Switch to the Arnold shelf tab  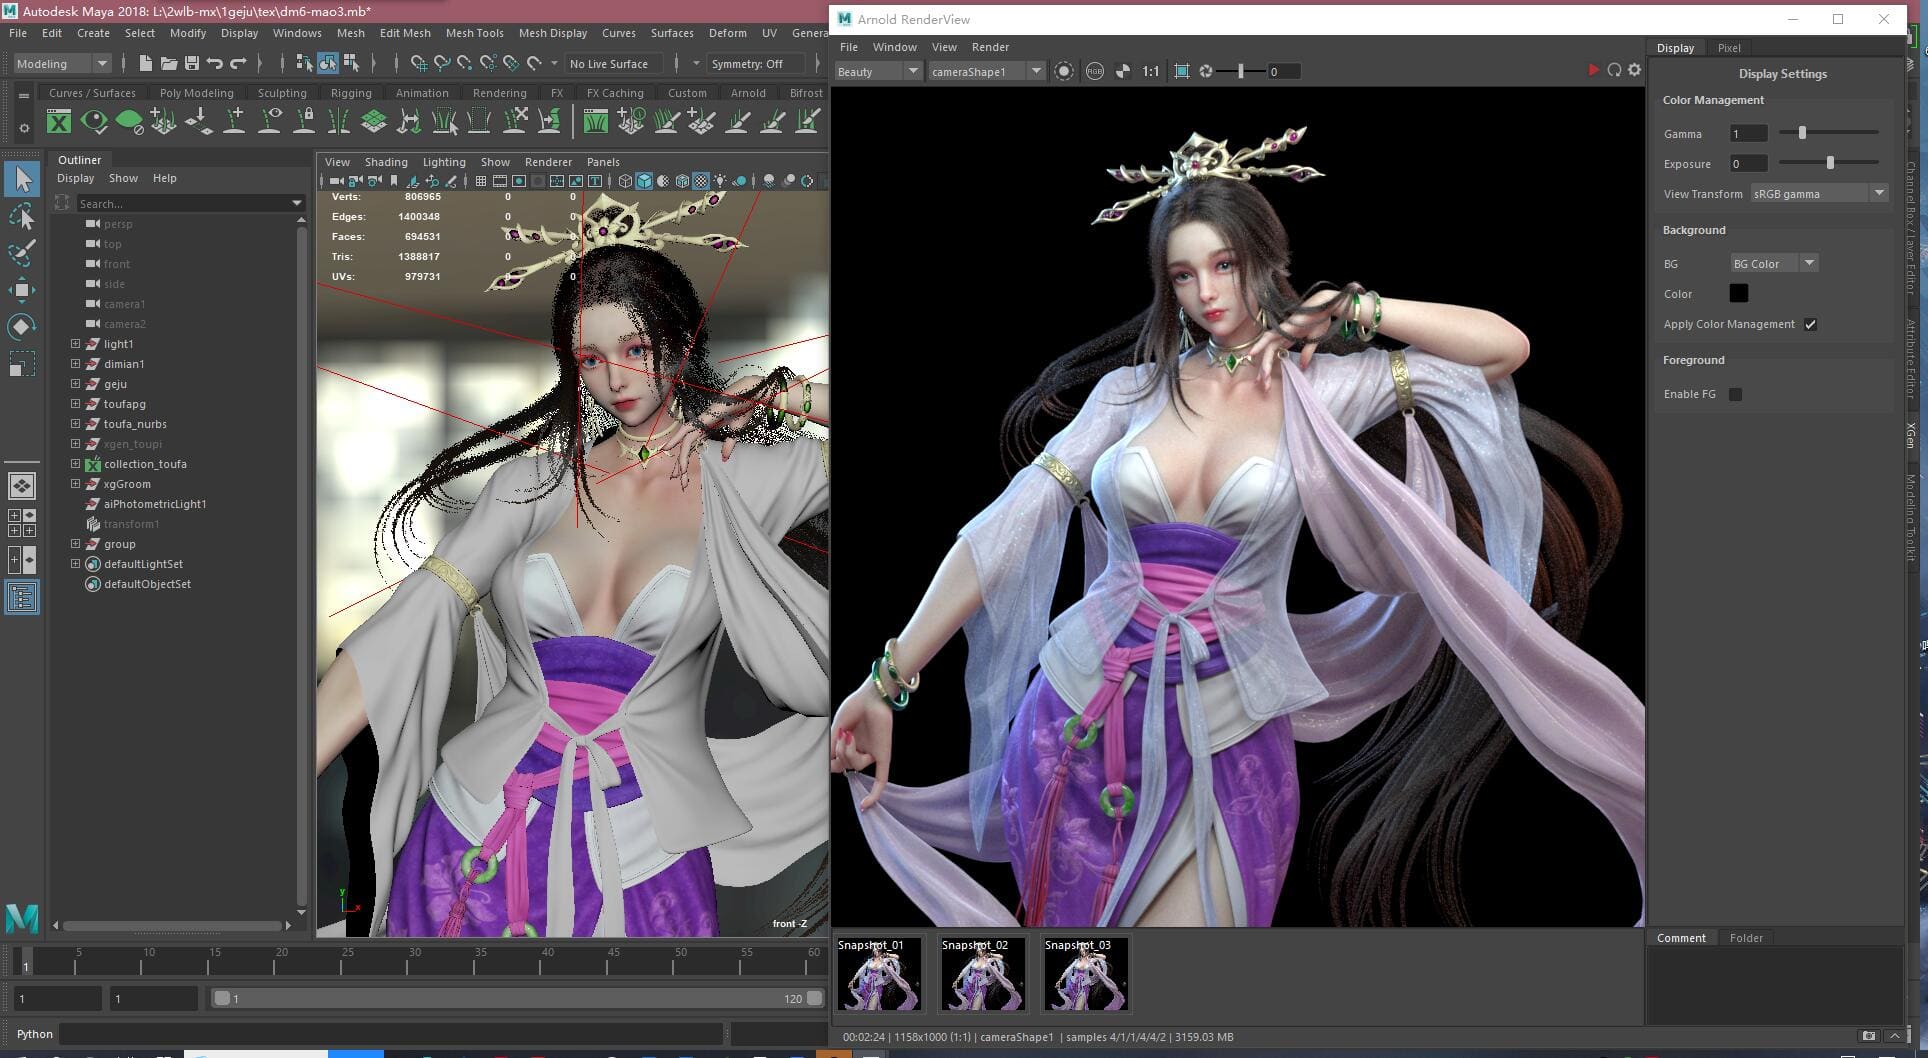tap(747, 93)
